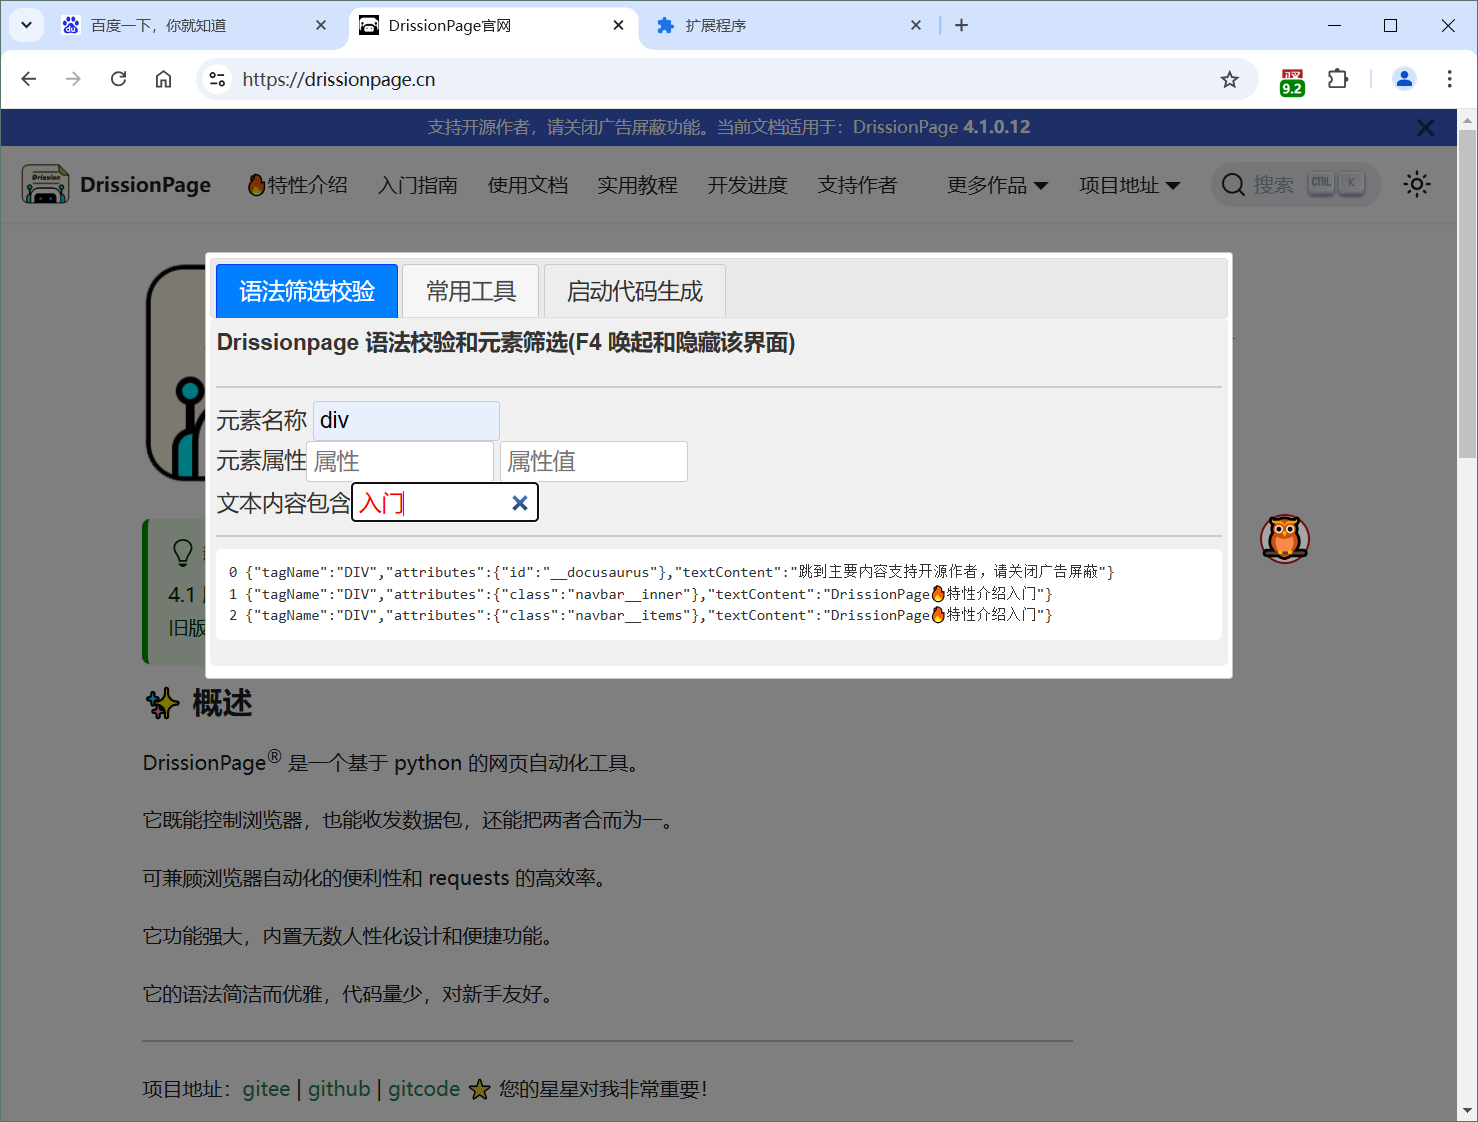Click the DrissionPage logo icon

pos(45,185)
